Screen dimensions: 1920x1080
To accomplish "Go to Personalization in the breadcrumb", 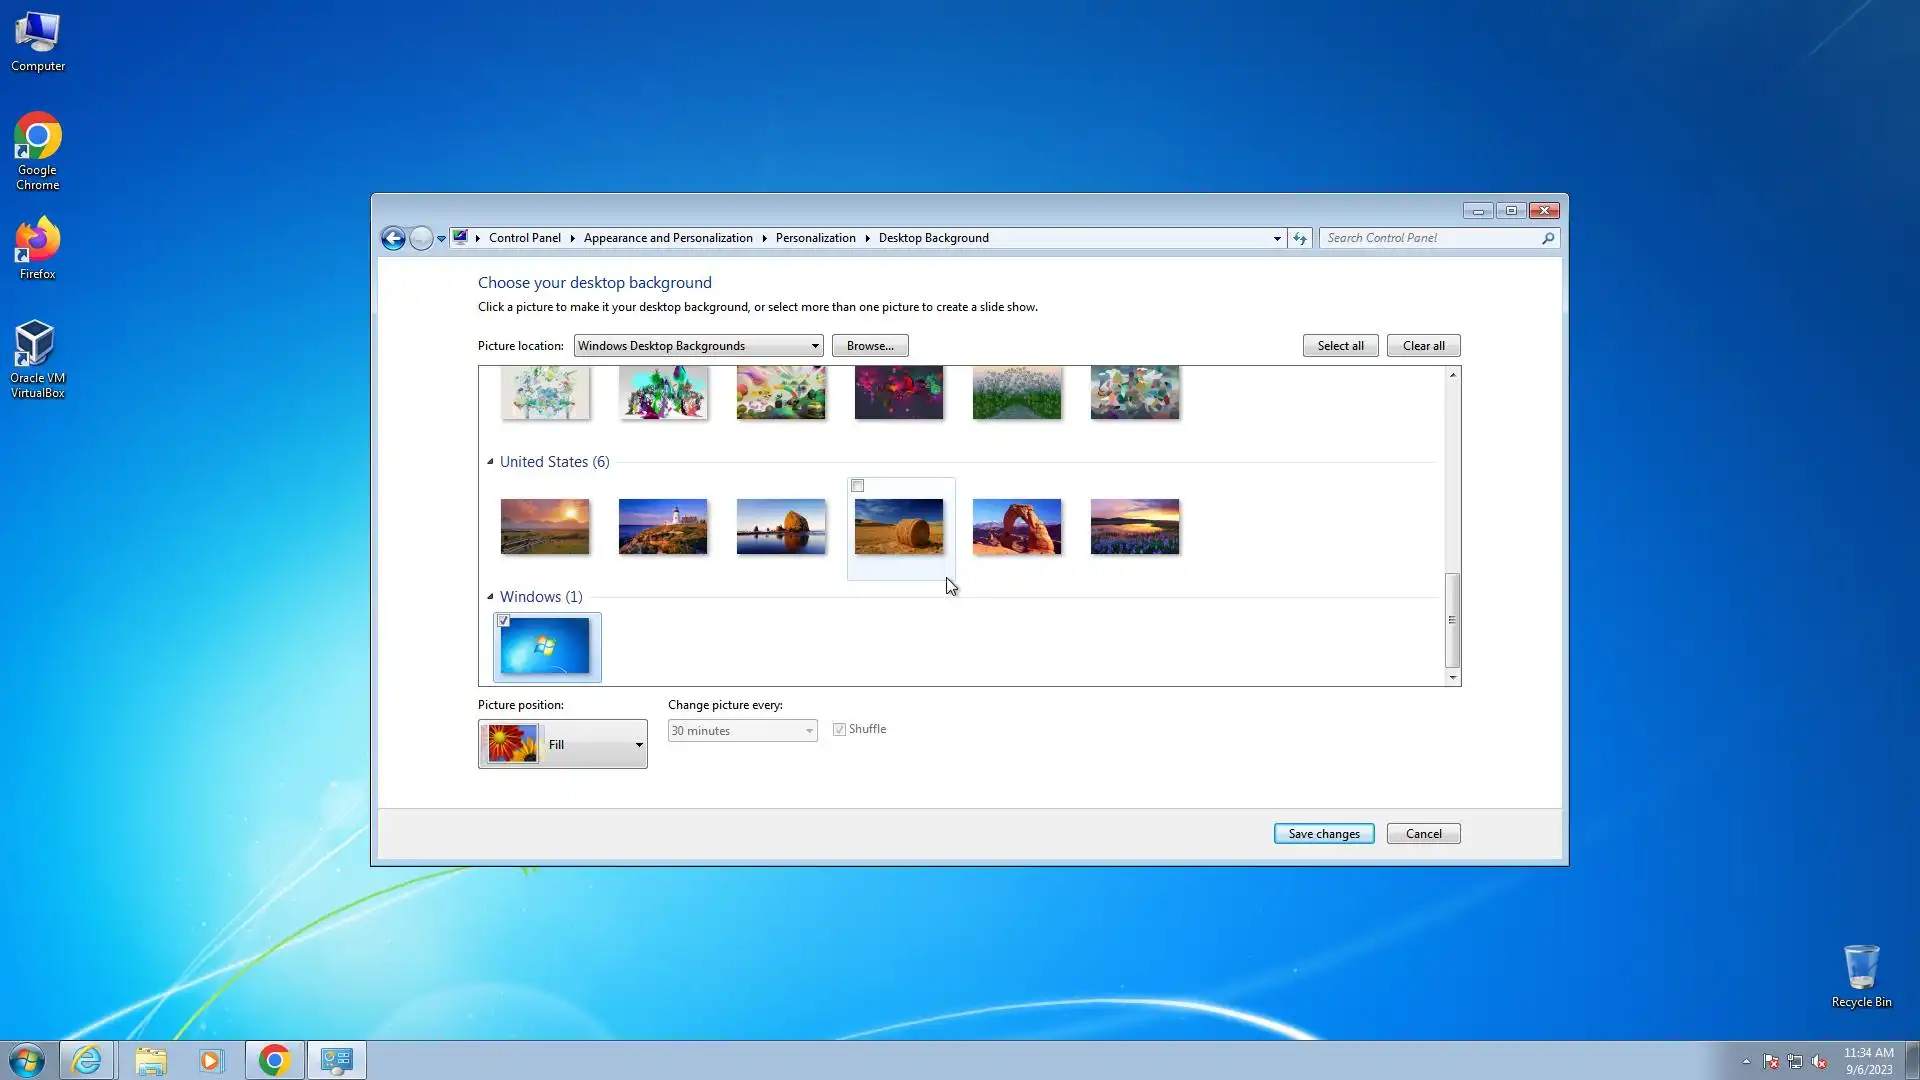I will pyautogui.click(x=815, y=238).
